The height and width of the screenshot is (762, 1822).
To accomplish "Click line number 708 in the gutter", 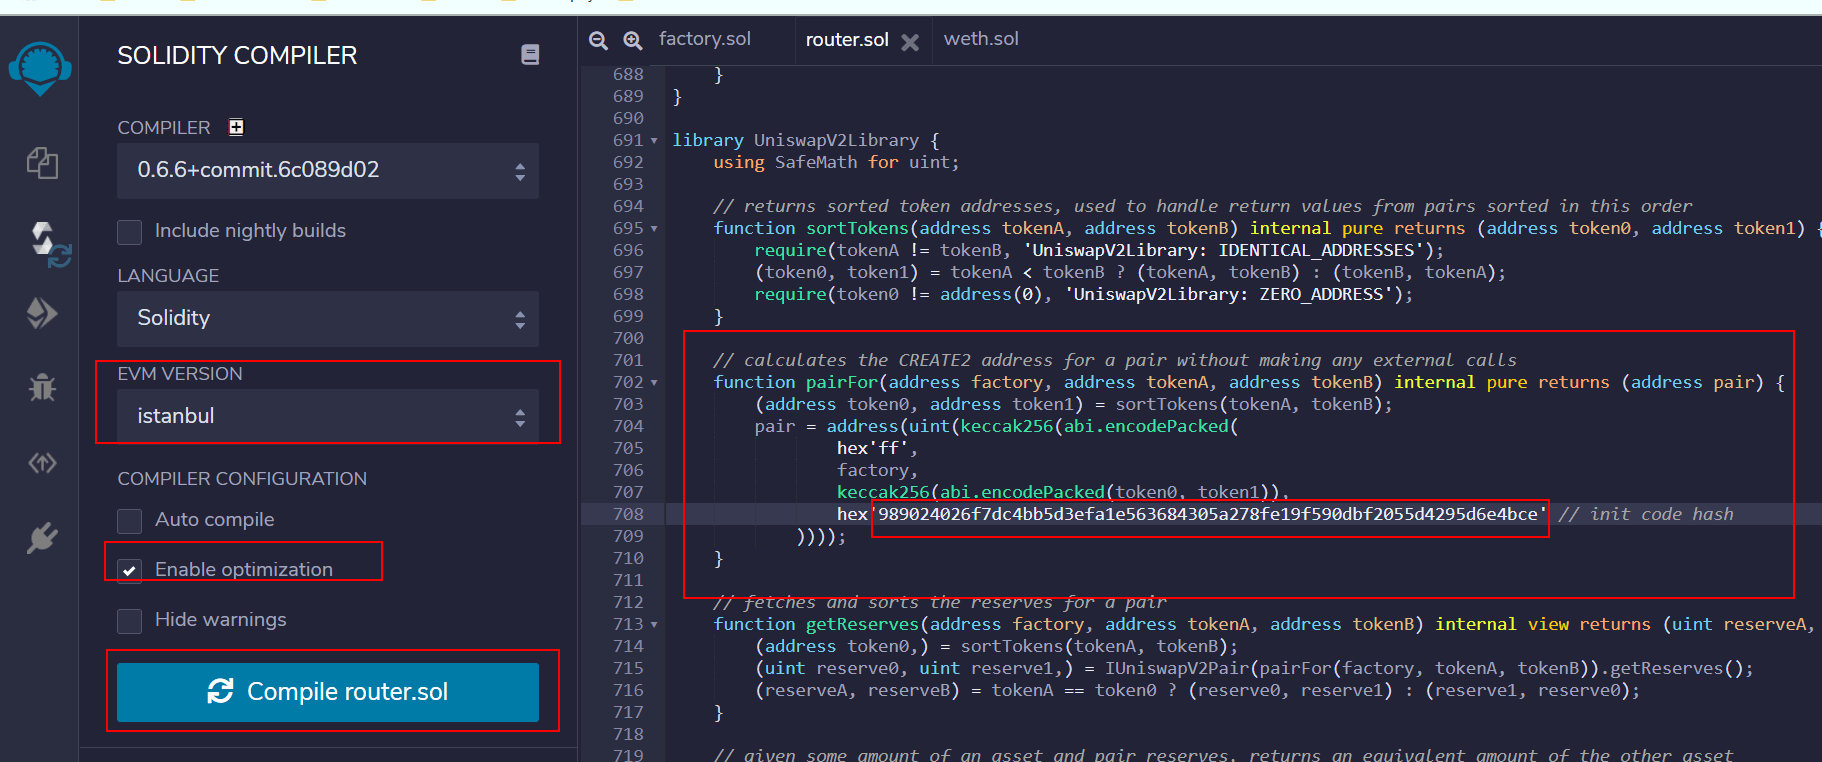I will click(x=628, y=514).
